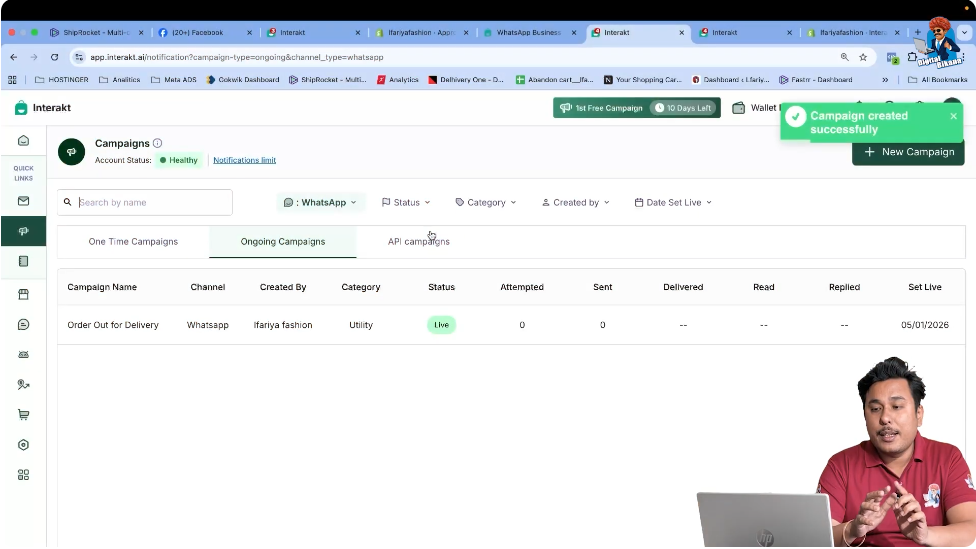Select the Ongoing Campaigns tab

(283, 242)
